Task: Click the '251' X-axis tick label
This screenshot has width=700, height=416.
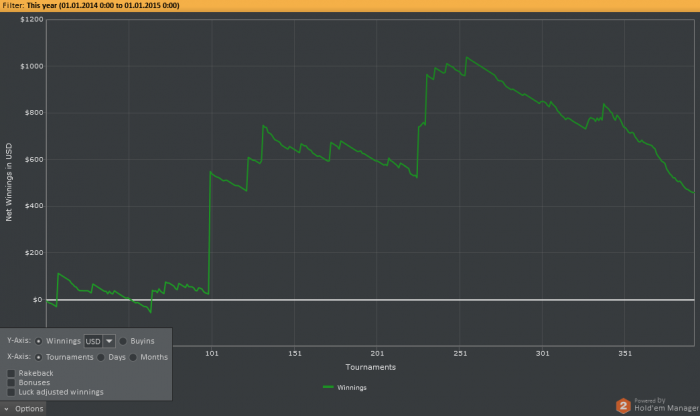Action: pos(460,354)
